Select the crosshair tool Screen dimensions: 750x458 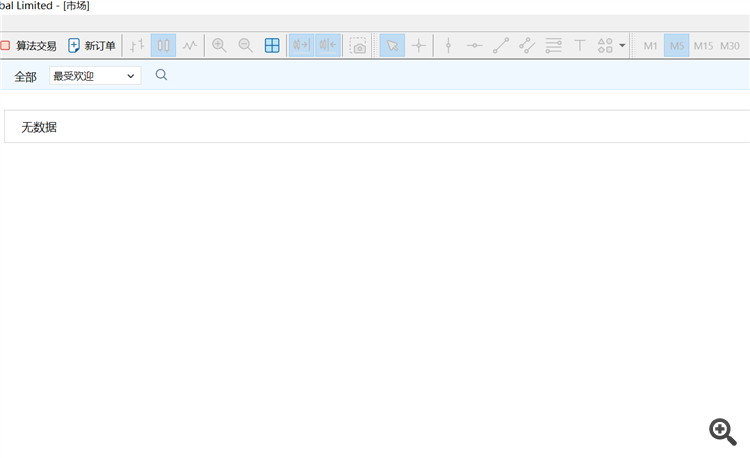click(419, 46)
